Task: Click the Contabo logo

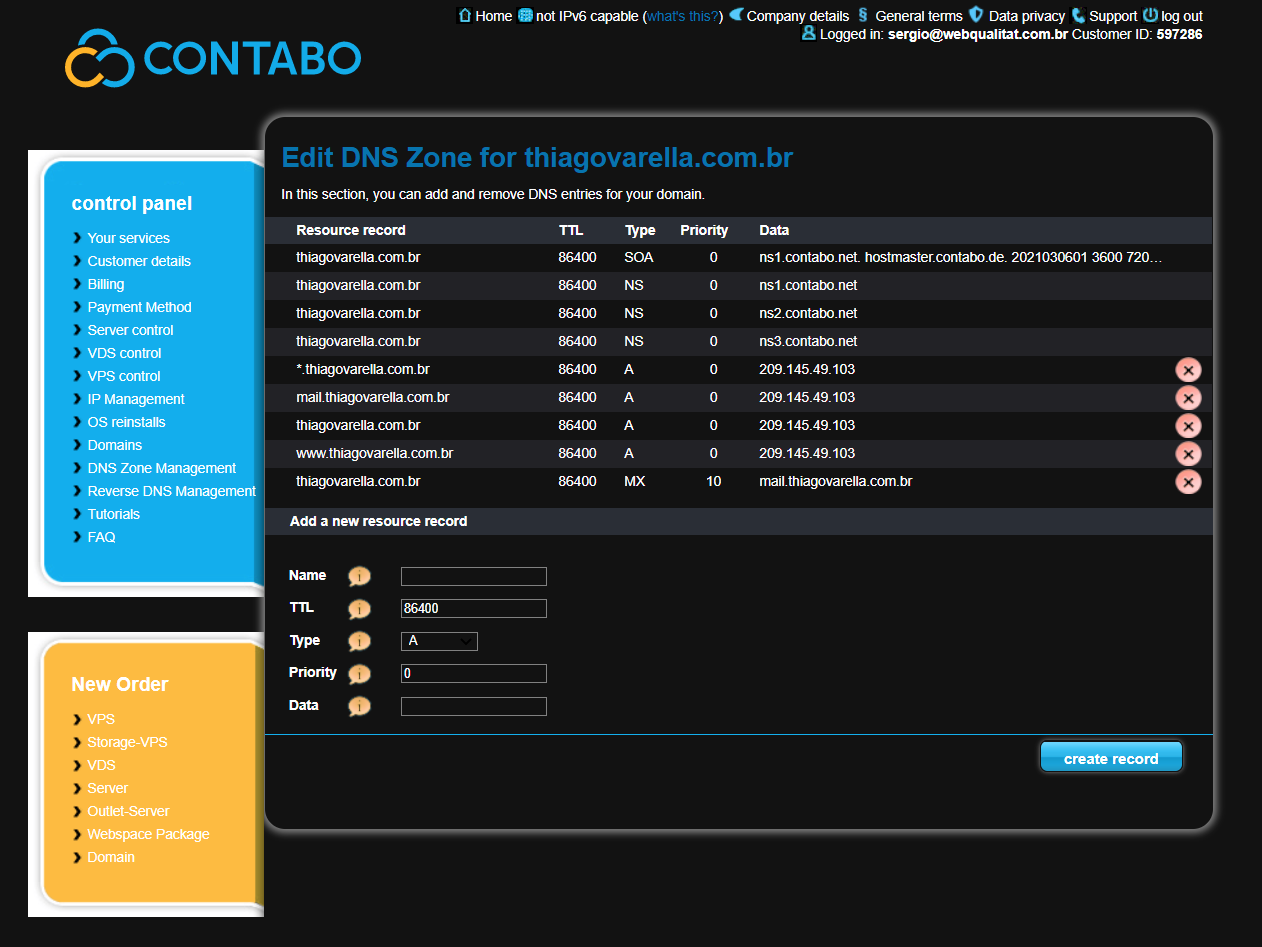Action: [x=213, y=58]
